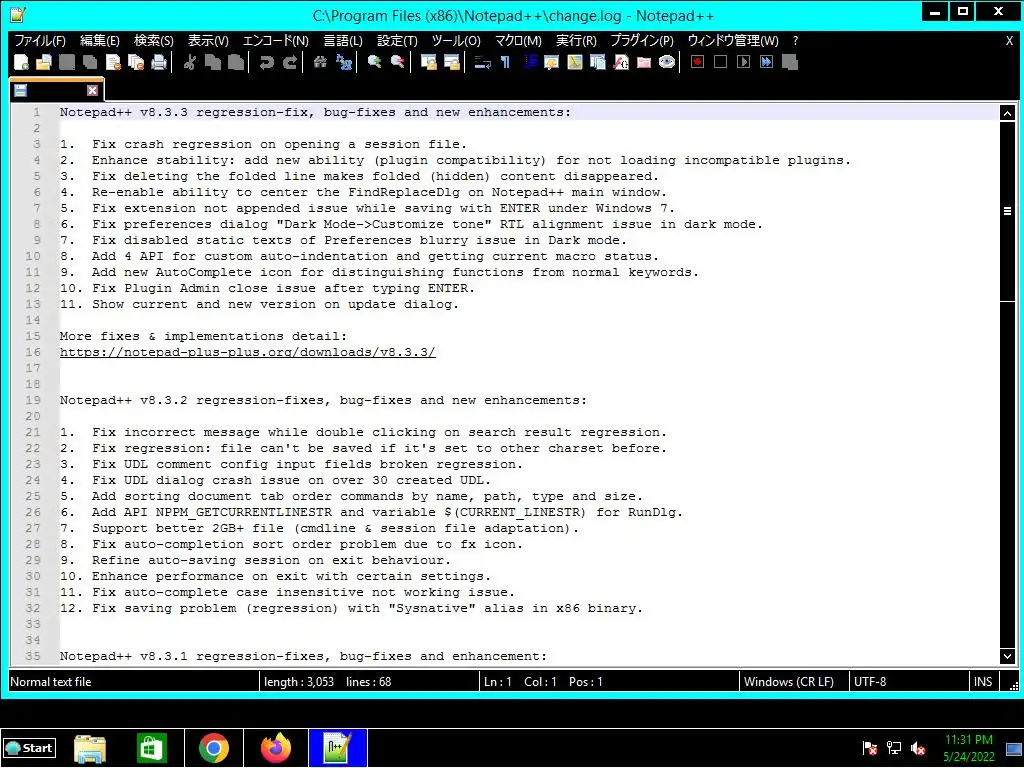Play back the recorded macro
Viewport: 1024px width, 768px height.
point(743,62)
